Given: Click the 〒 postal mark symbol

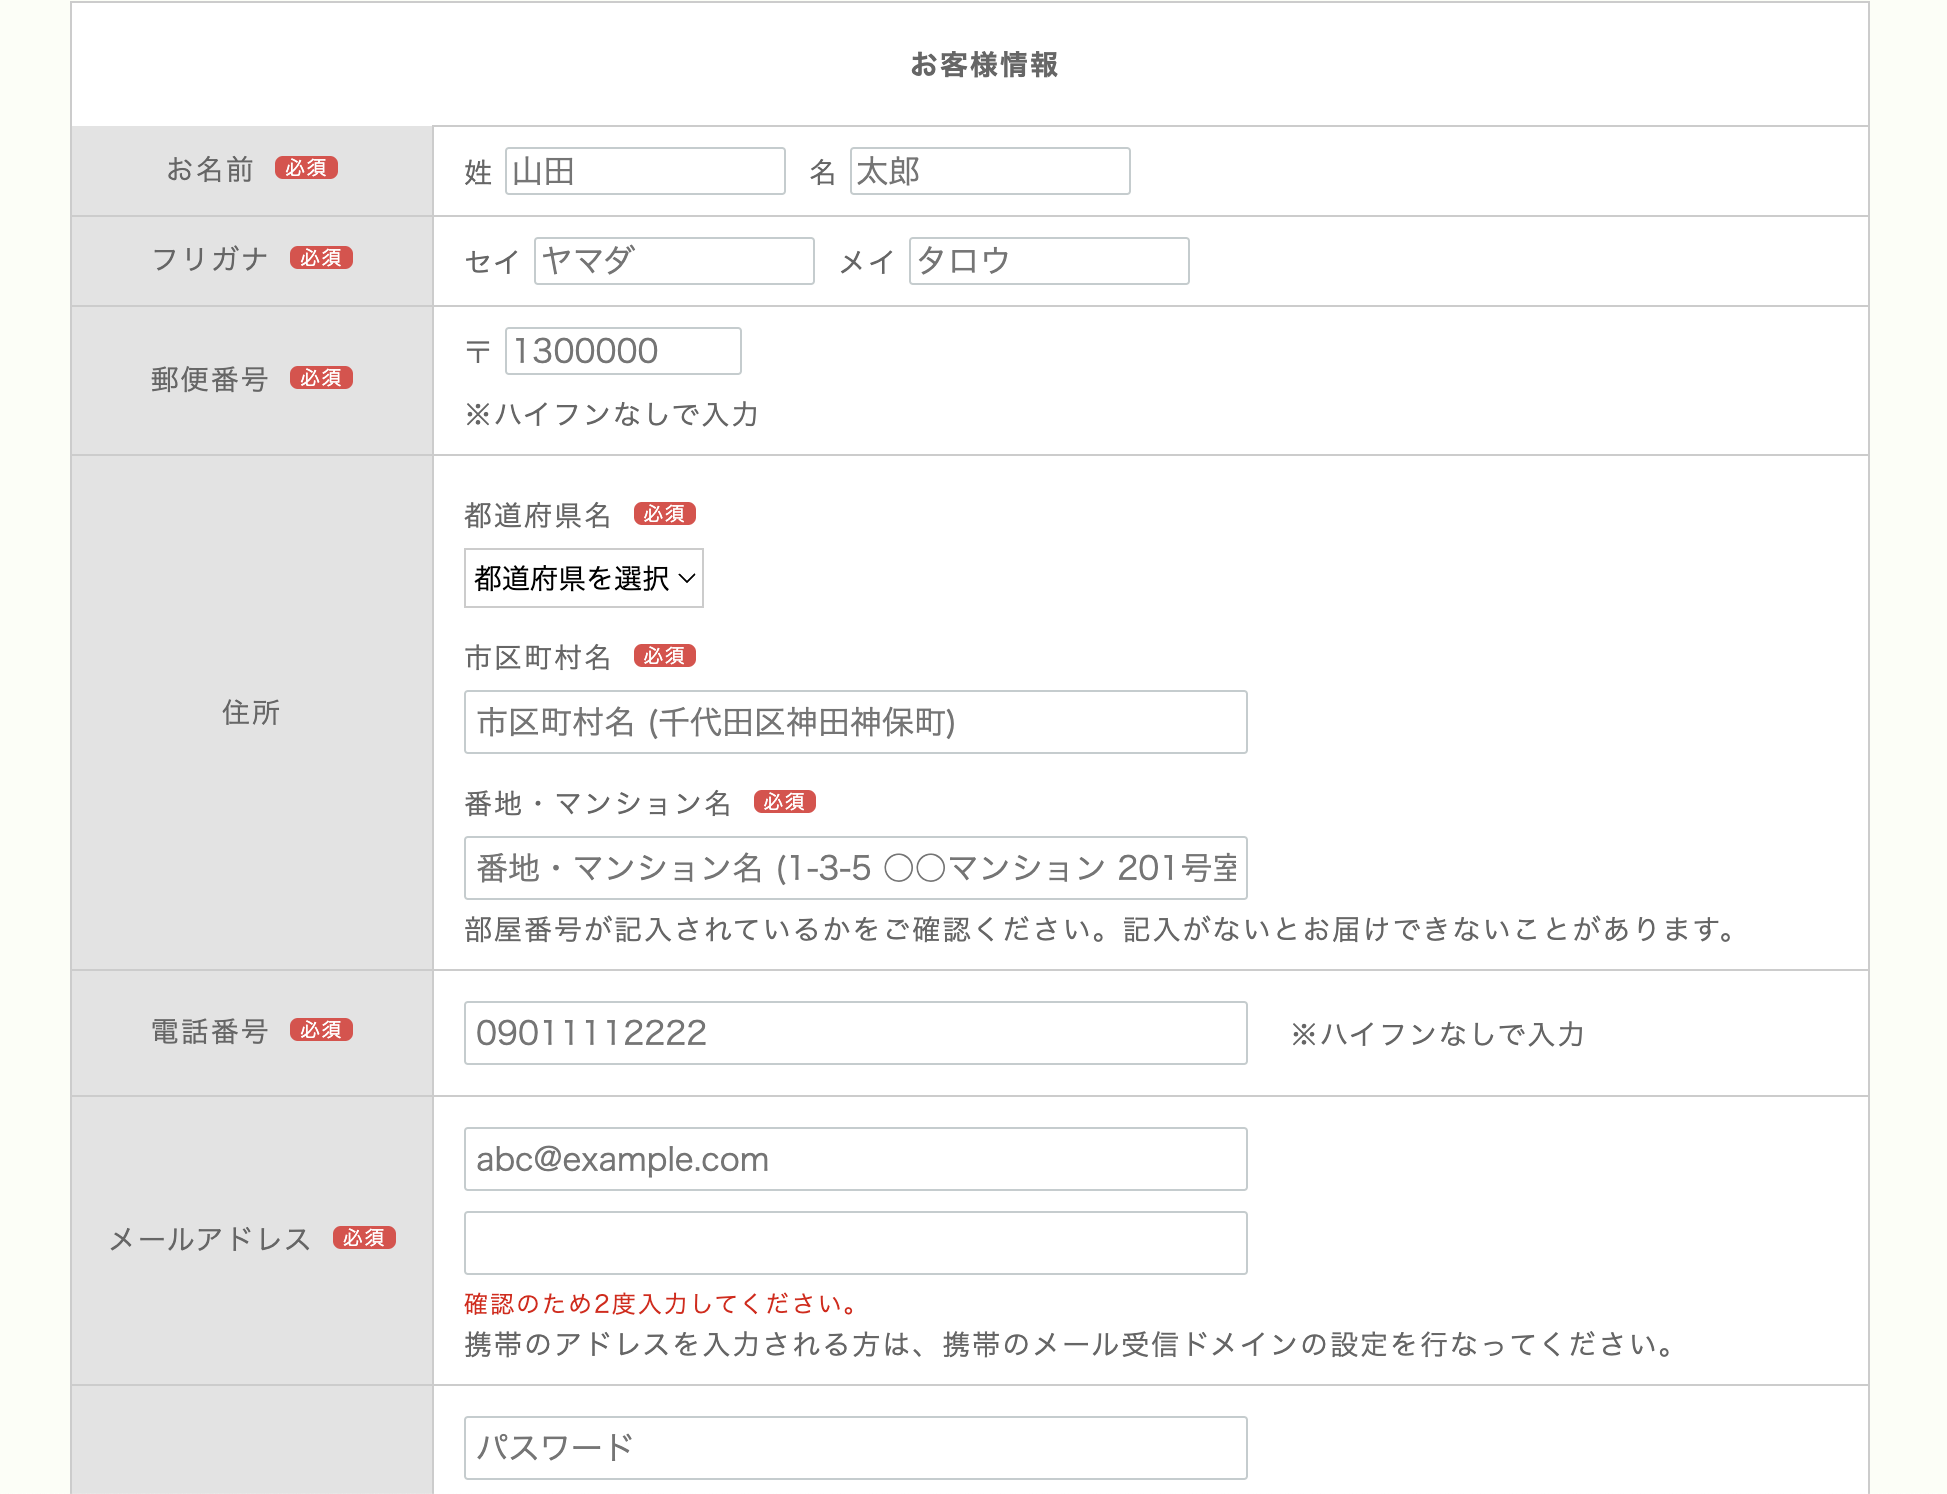Looking at the screenshot, I should coord(478,352).
